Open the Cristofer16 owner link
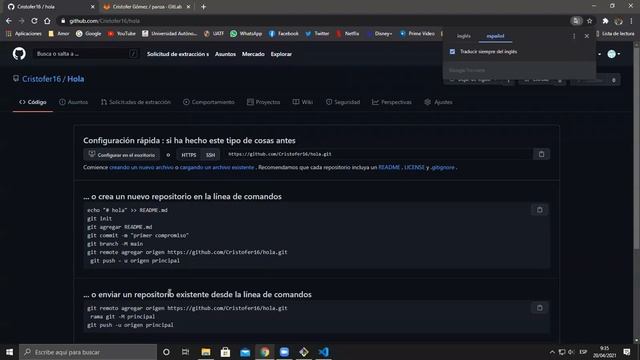The width and height of the screenshot is (640, 360). tap(41, 79)
